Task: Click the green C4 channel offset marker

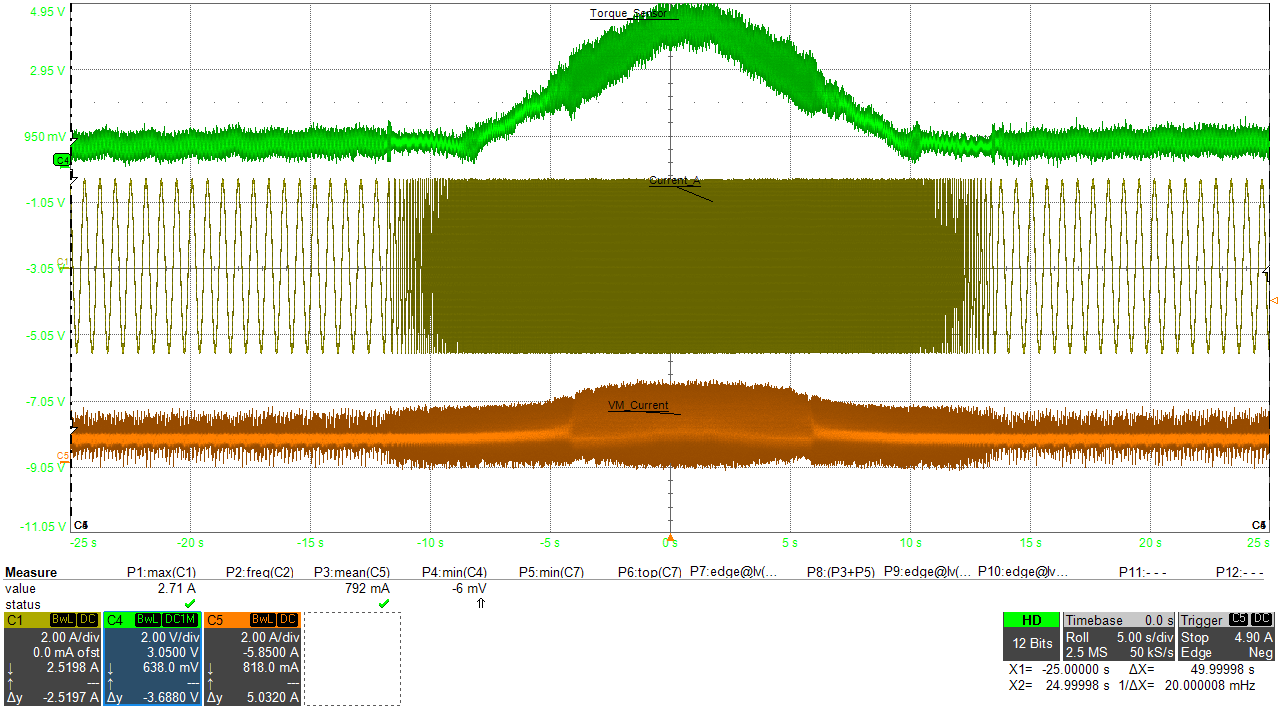Action: pos(61,160)
